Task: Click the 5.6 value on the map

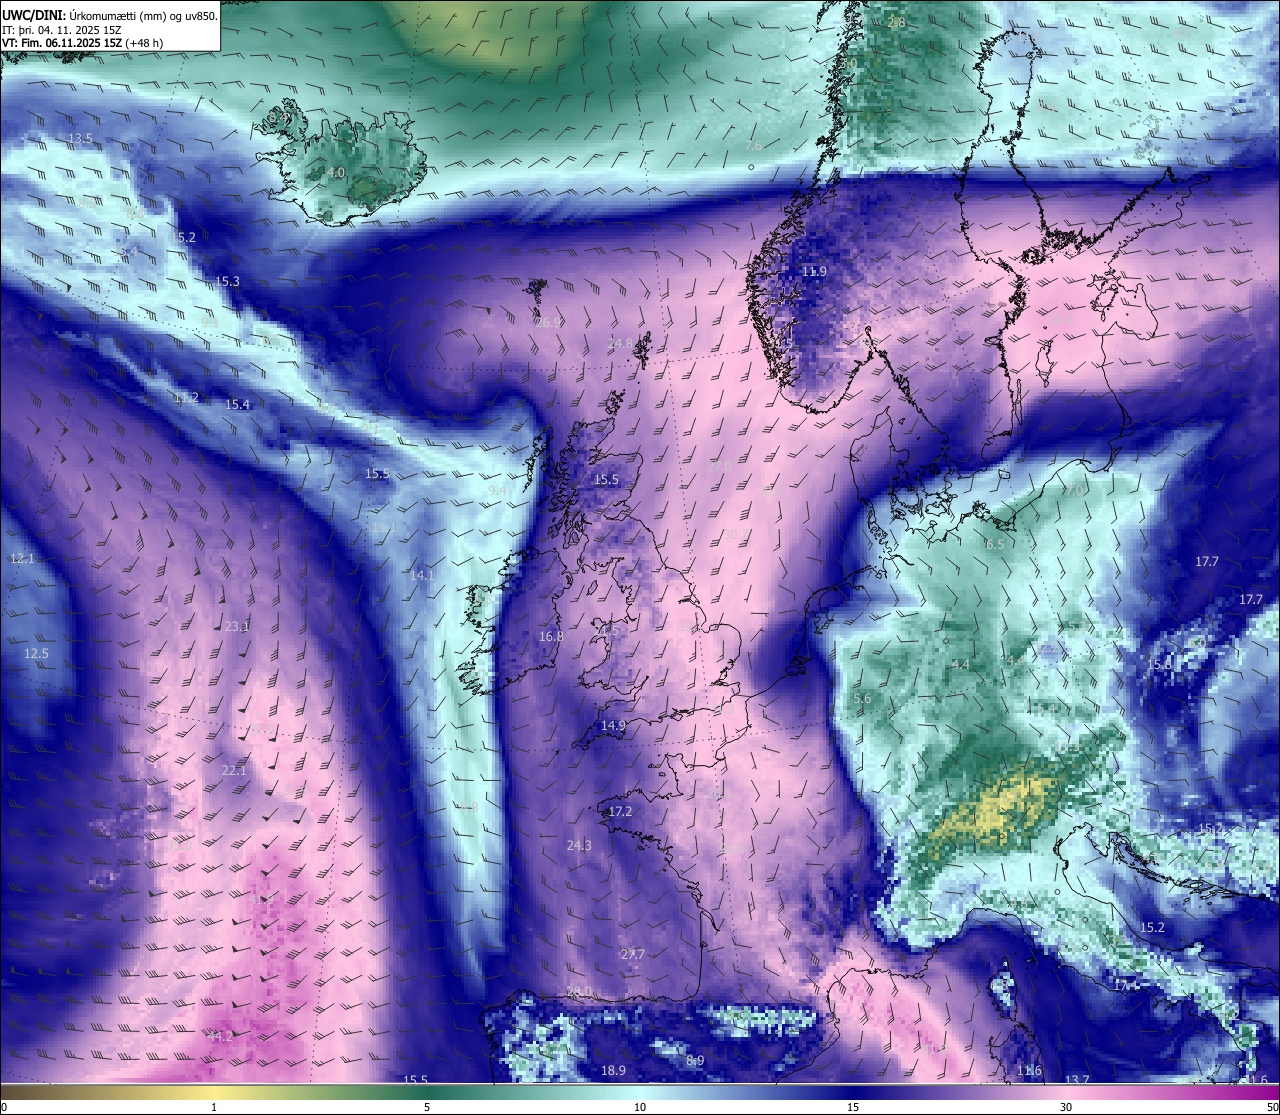Action: pos(862,698)
